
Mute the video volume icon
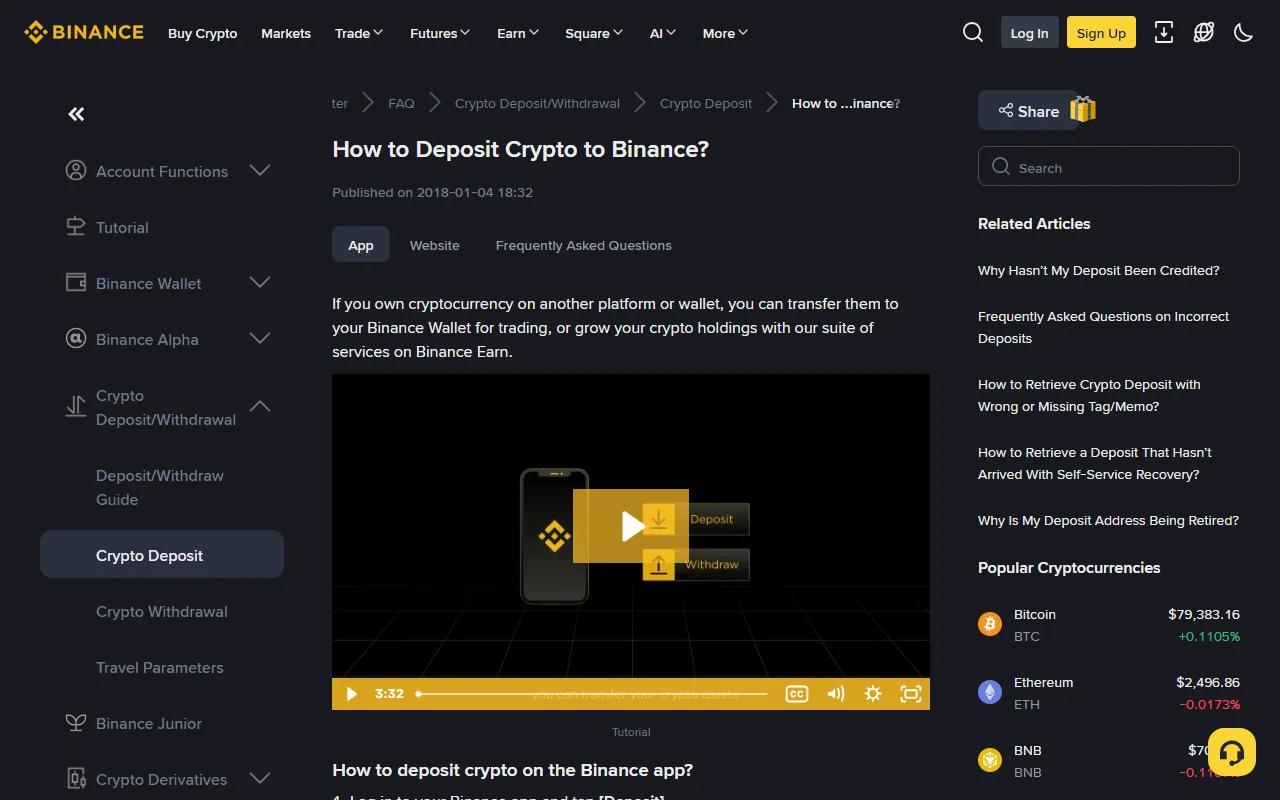pyautogui.click(x=835, y=694)
